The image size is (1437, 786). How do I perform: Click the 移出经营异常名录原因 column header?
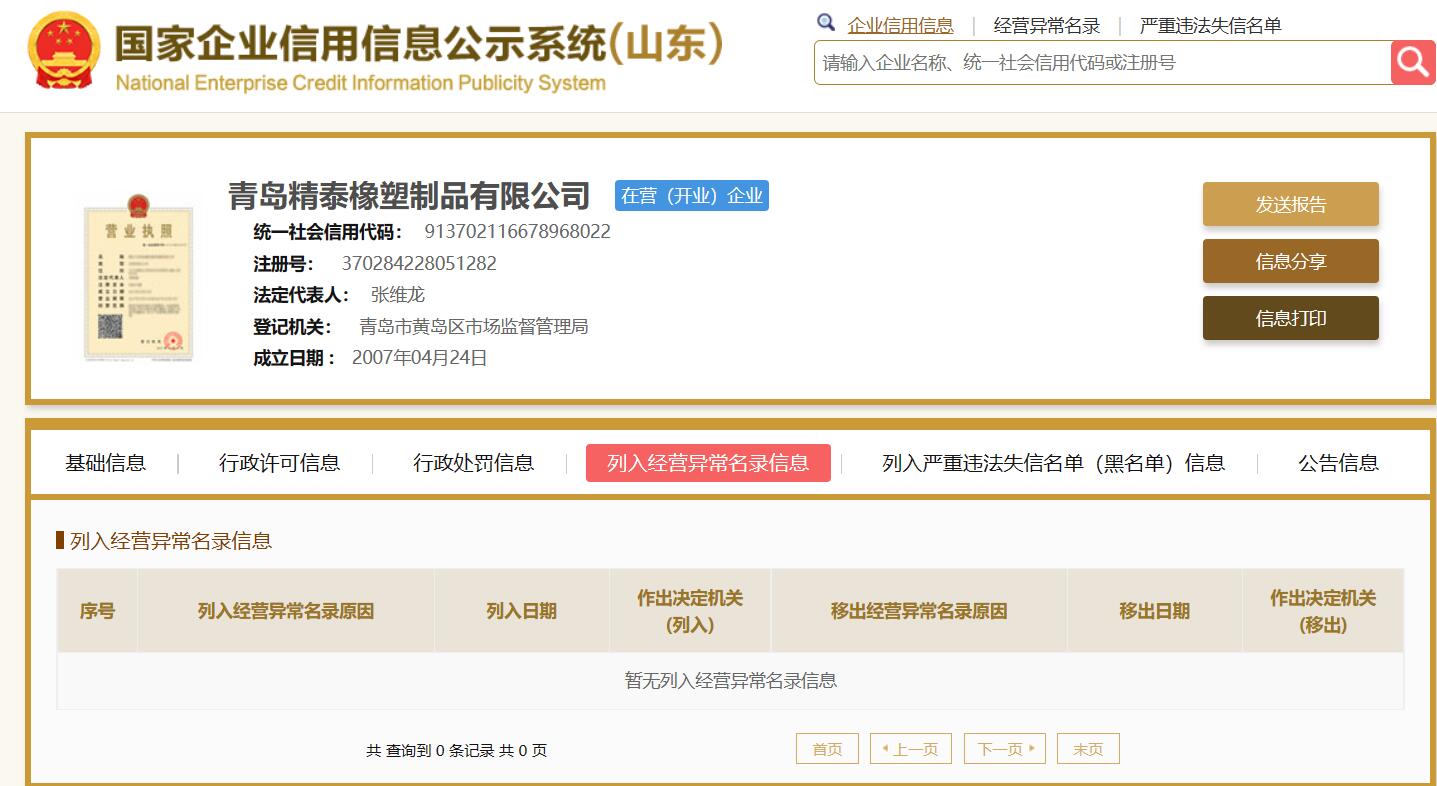coord(919,611)
